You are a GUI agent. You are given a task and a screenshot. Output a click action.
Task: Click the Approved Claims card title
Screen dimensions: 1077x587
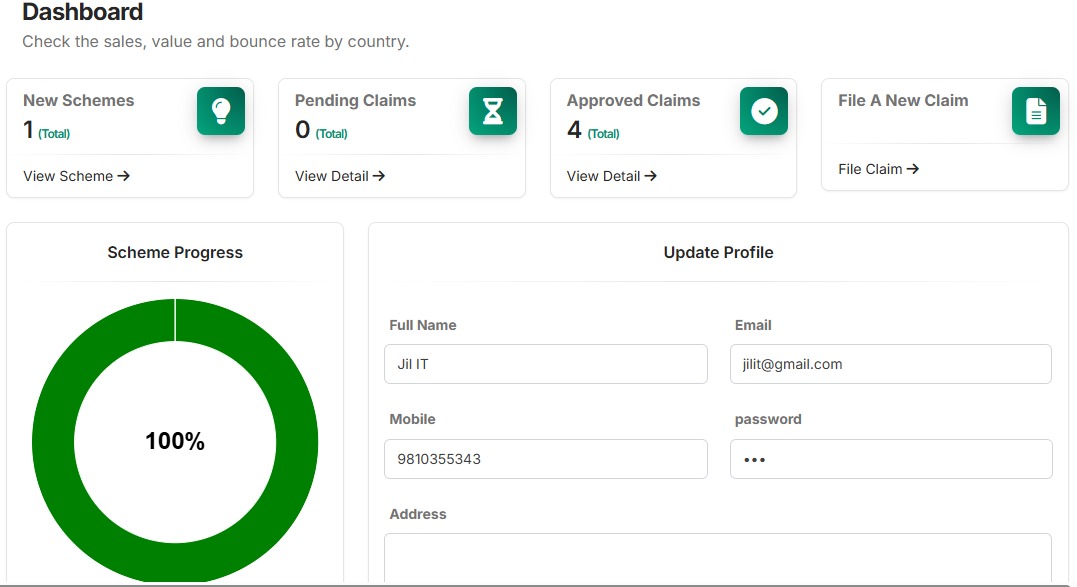[633, 100]
